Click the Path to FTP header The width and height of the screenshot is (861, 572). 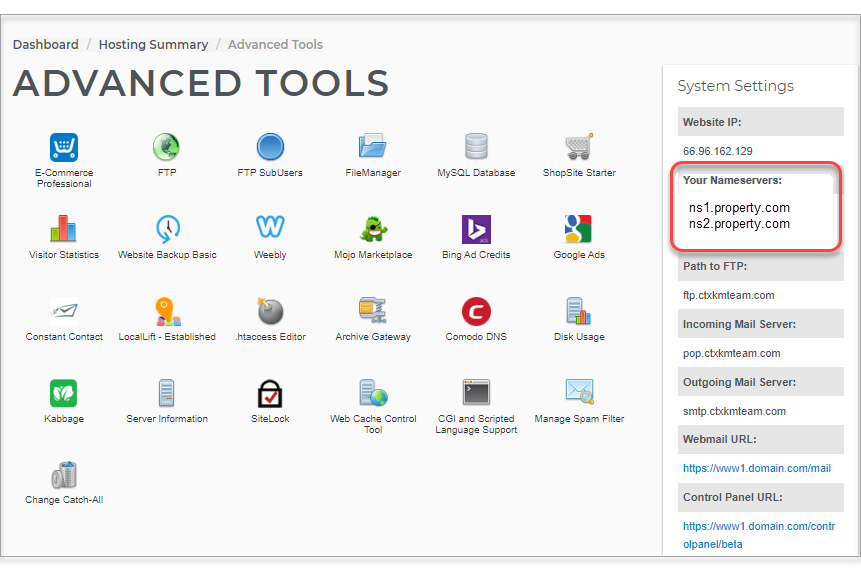(x=761, y=266)
